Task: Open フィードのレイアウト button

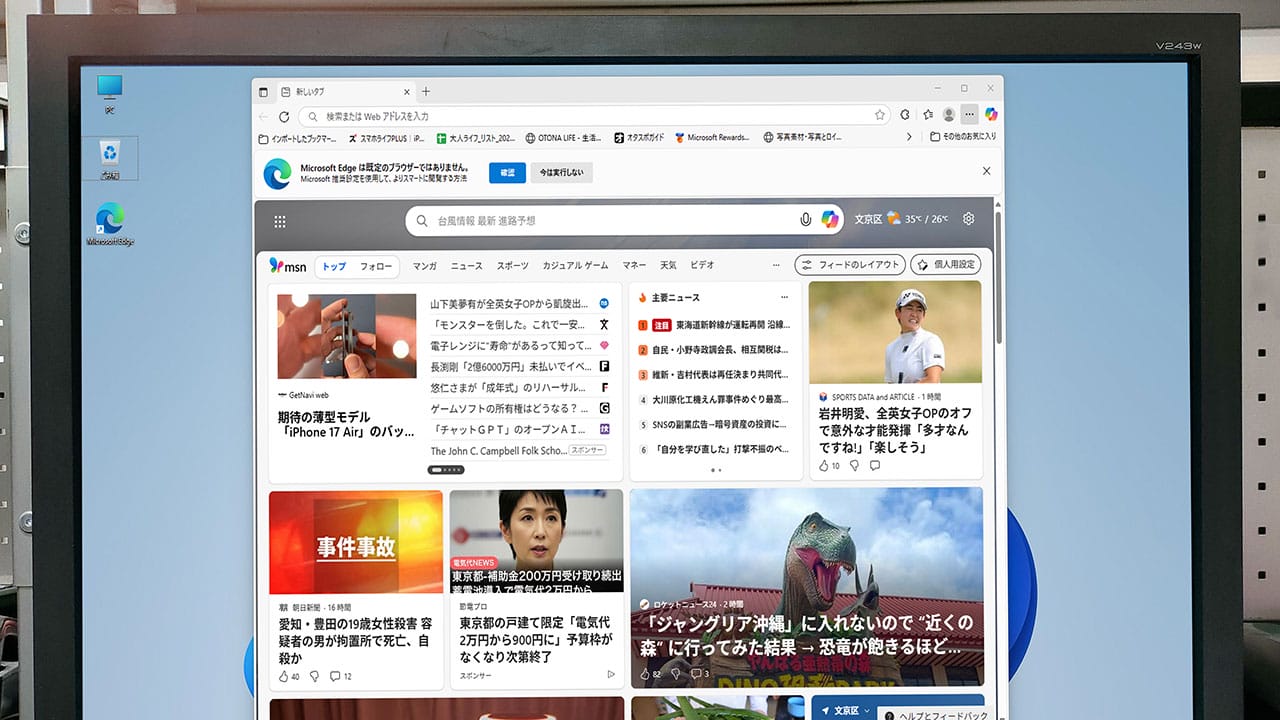Action: click(850, 265)
